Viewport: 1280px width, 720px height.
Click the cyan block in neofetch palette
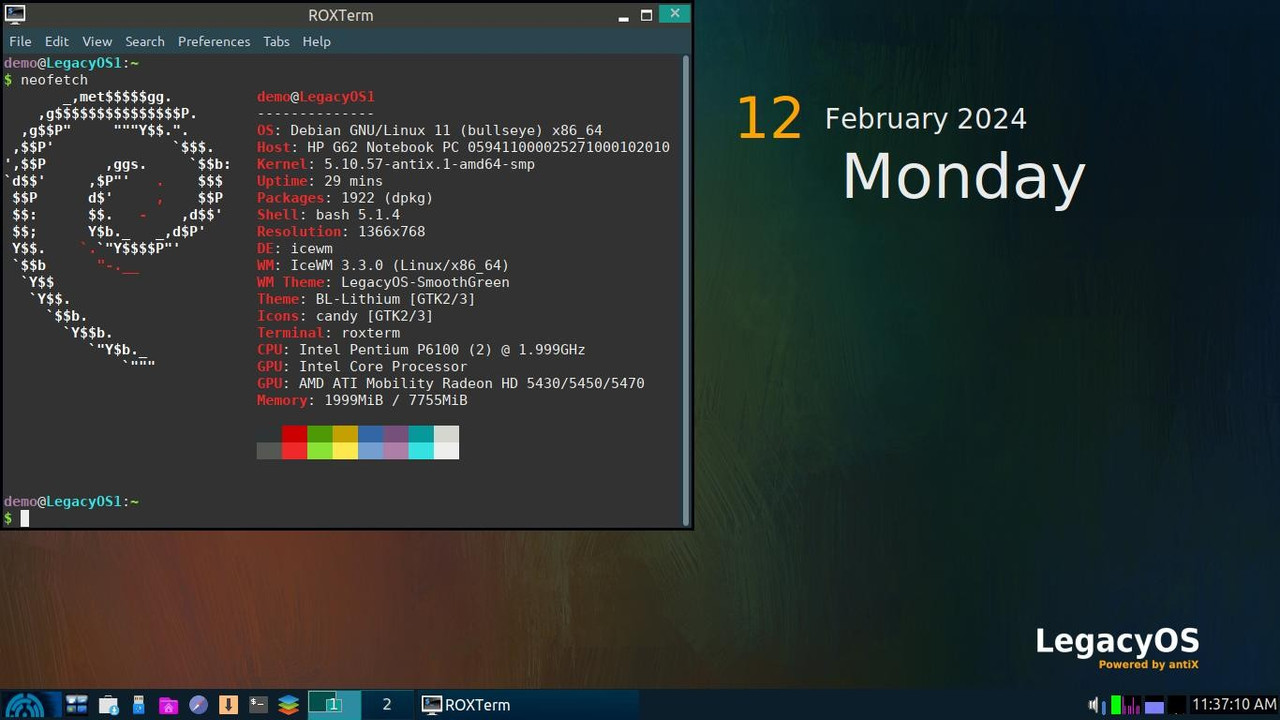pyautogui.click(x=421, y=442)
